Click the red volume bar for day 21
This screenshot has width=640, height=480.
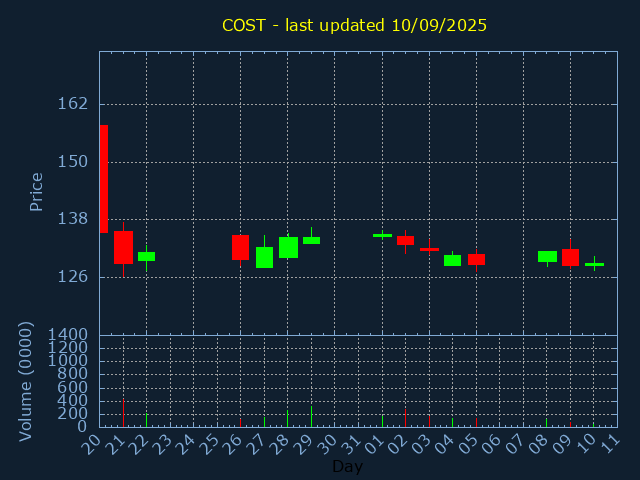pos(123,413)
